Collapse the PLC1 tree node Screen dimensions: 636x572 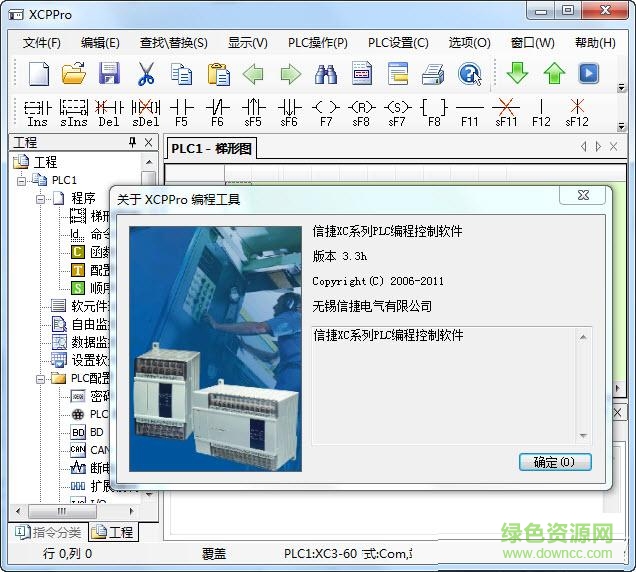22,180
